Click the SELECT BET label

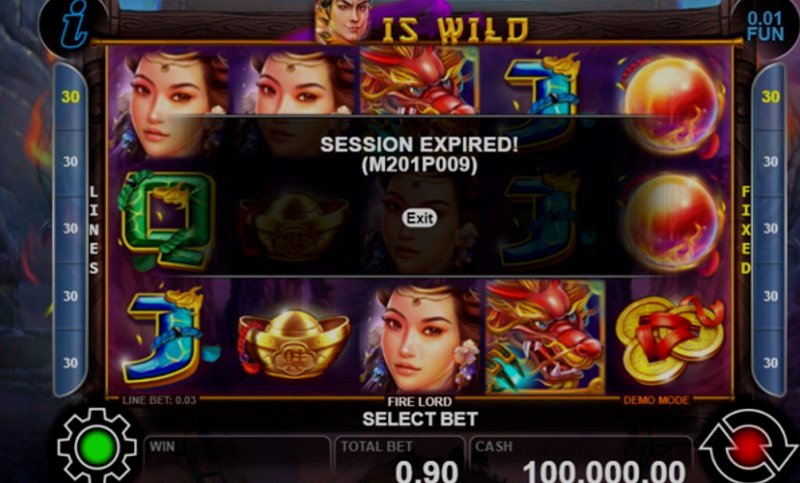(420, 419)
